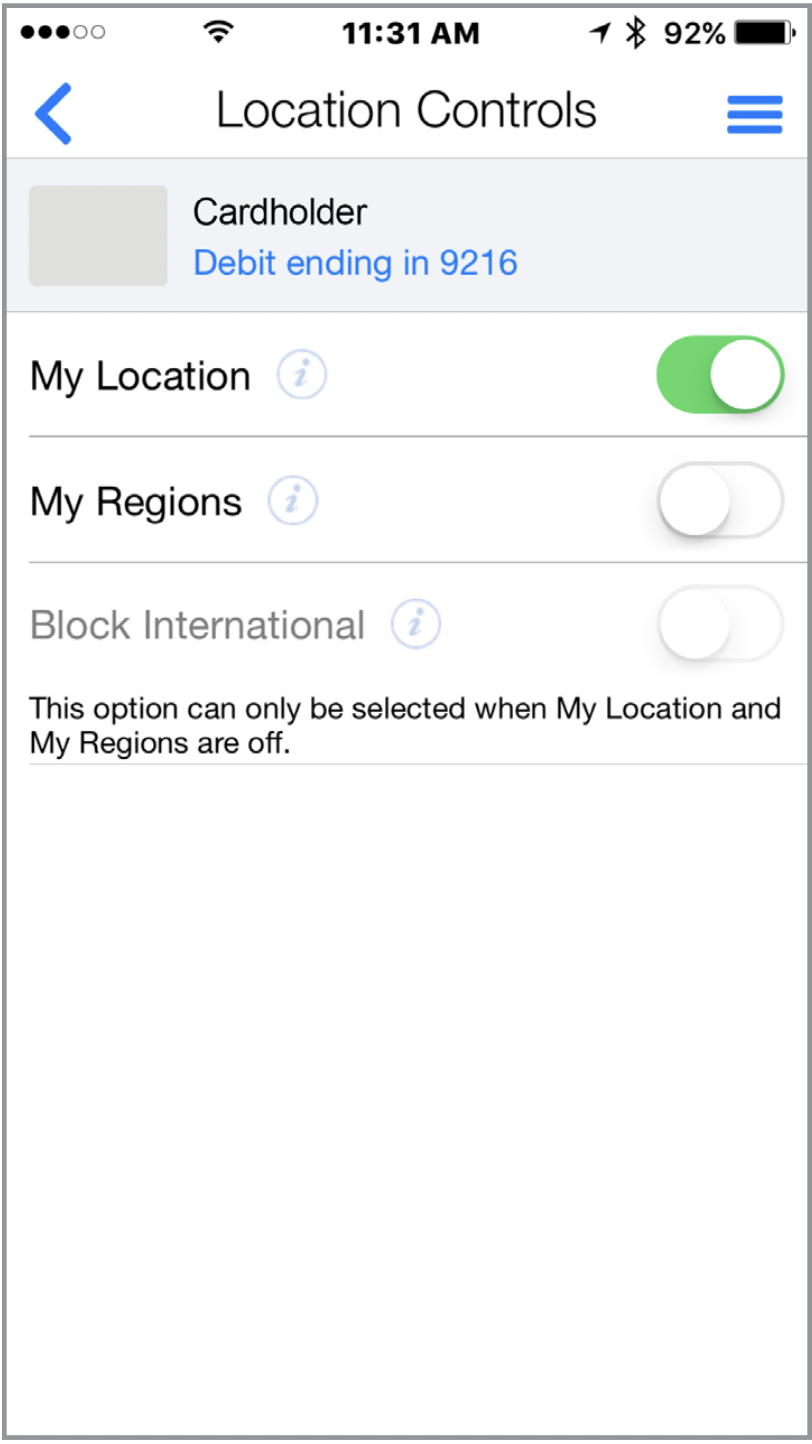Screen dimensions: 812x1444
Task: Show info for My Regions
Action: point(293,501)
